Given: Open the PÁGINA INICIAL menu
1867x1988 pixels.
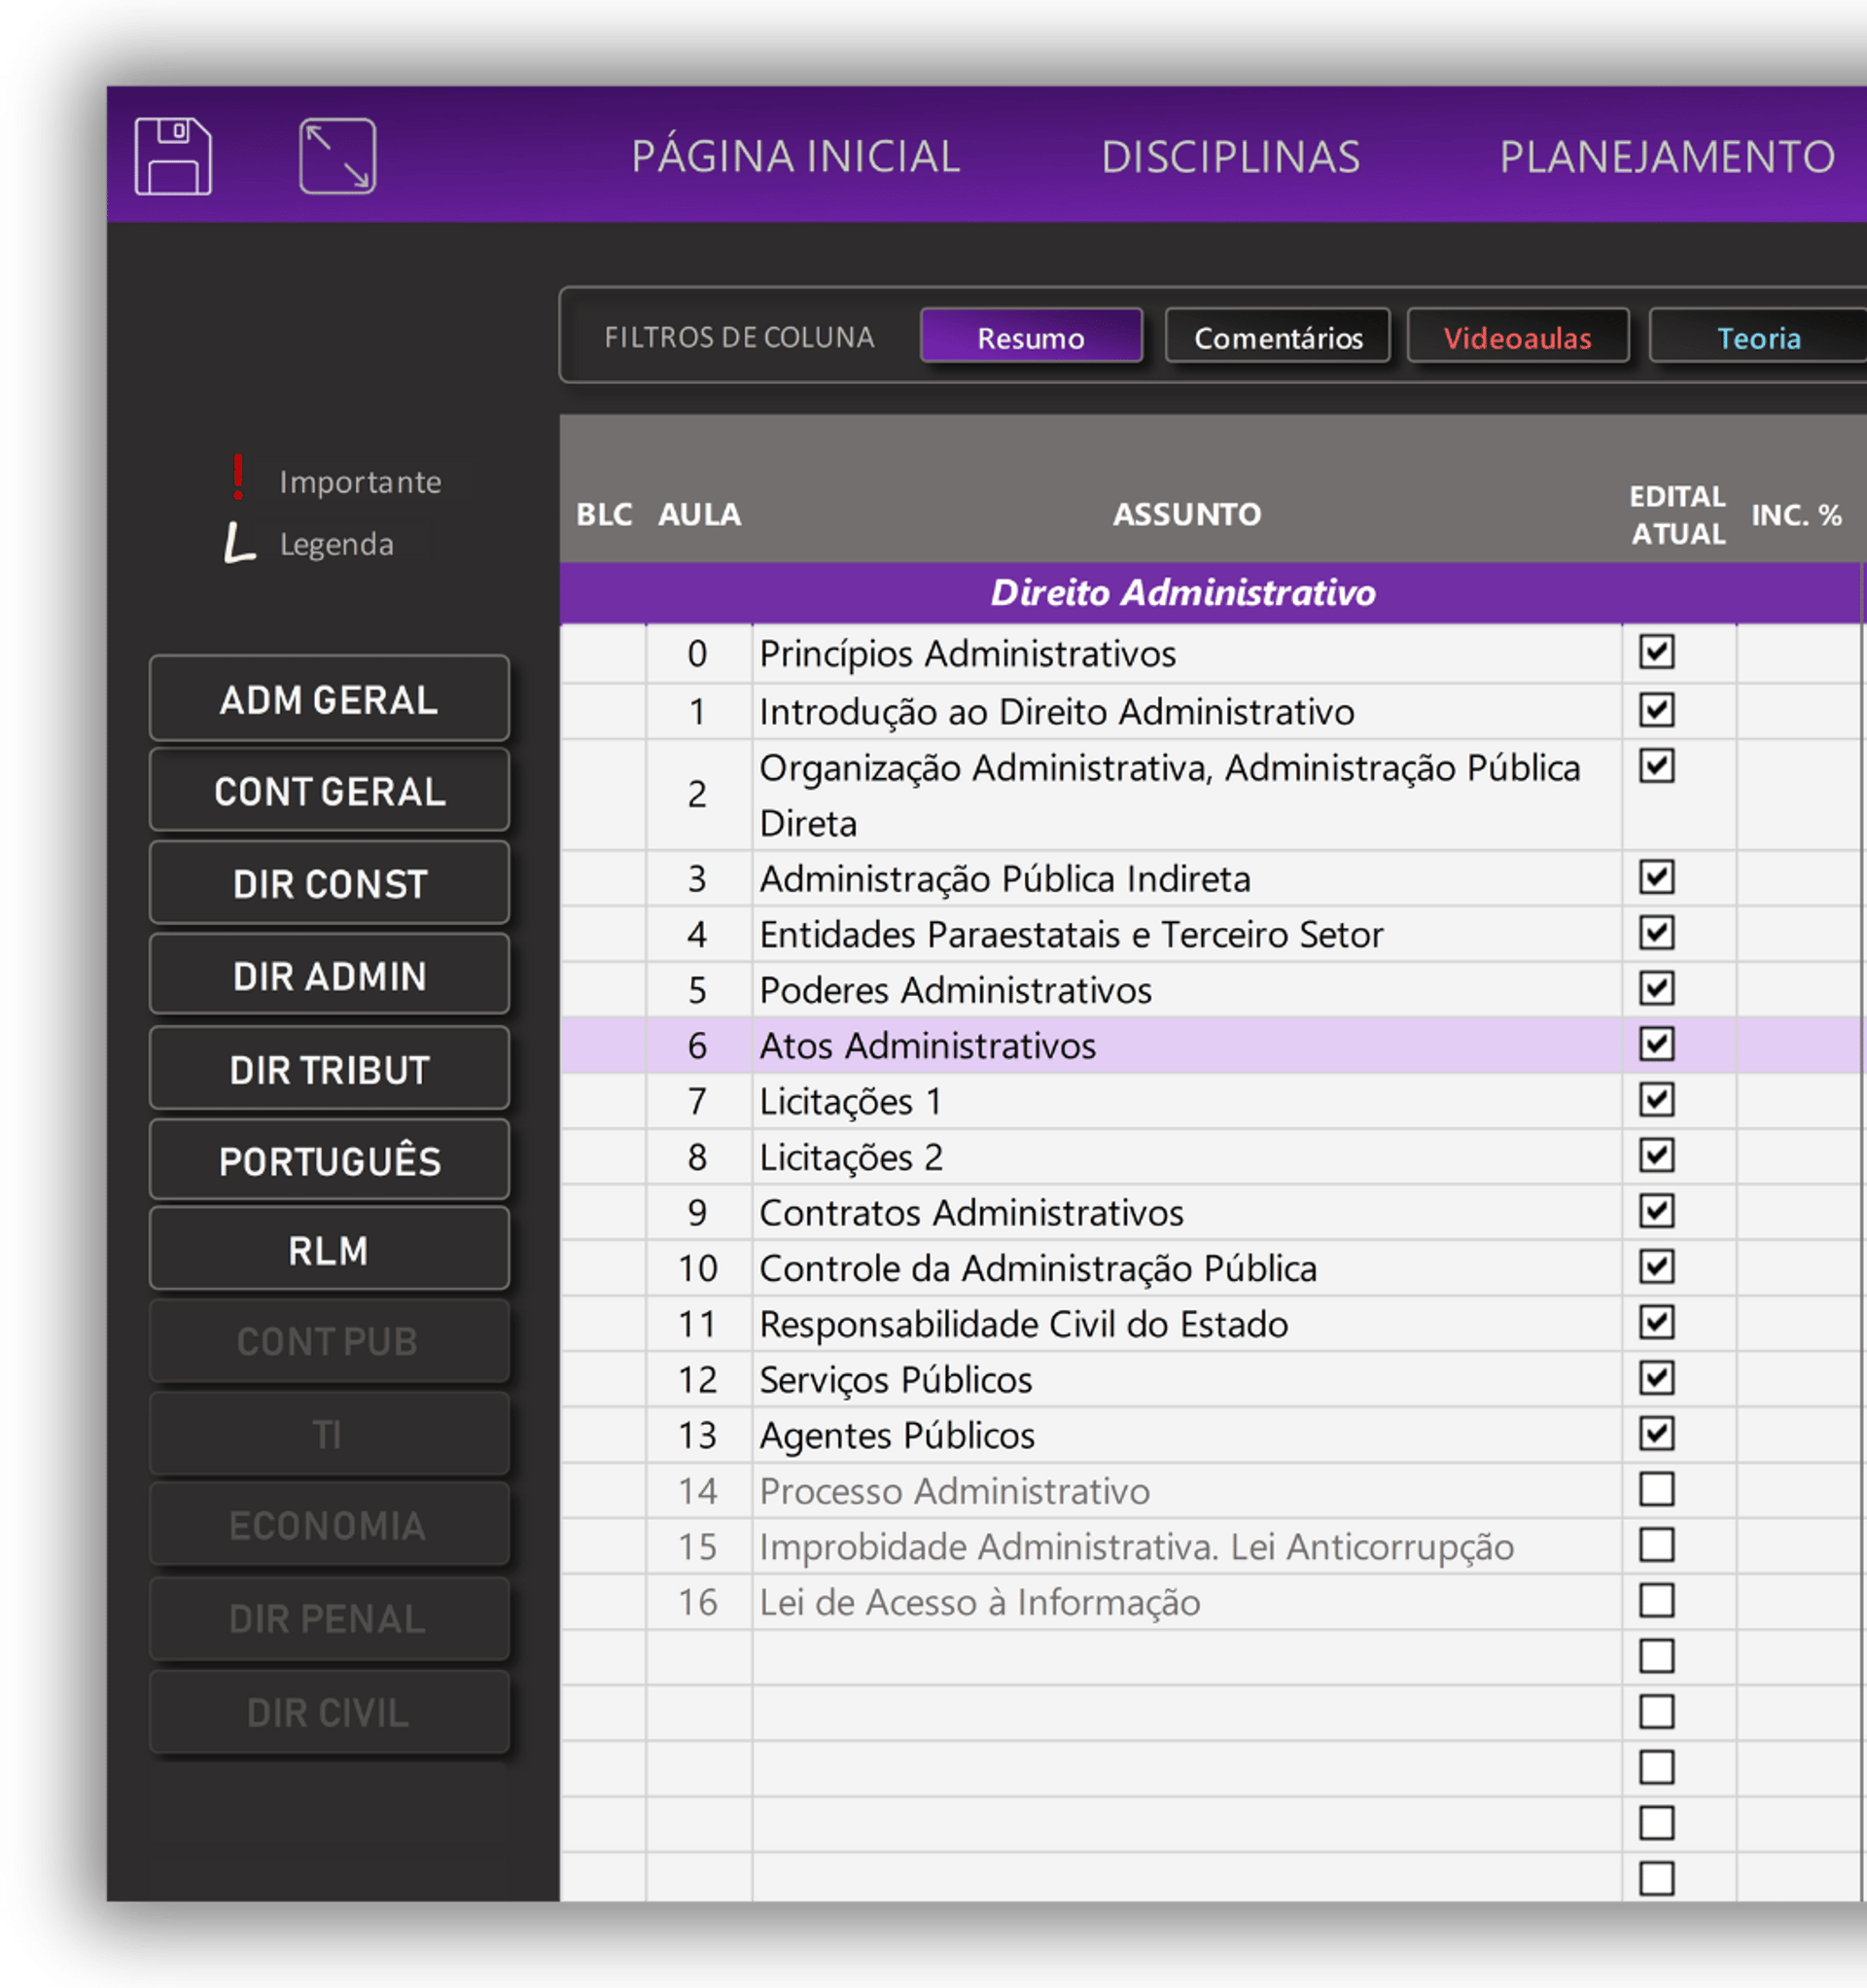Looking at the screenshot, I should (x=795, y=157).
